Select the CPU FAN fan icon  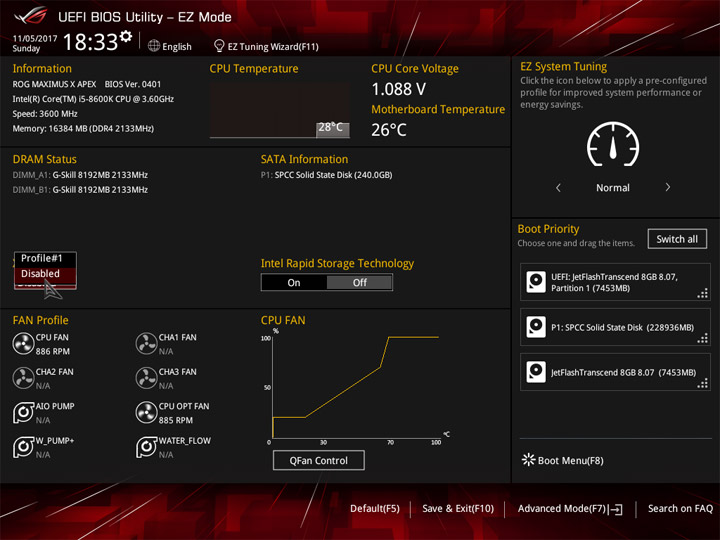(x=23, y=343)
